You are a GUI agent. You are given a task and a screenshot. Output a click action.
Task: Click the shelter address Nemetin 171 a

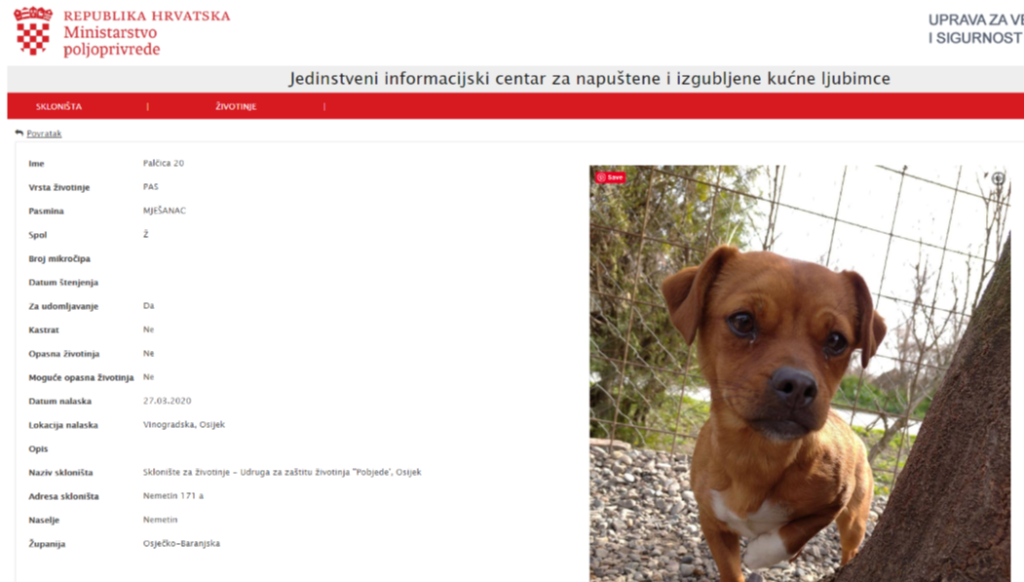point(173,496)
